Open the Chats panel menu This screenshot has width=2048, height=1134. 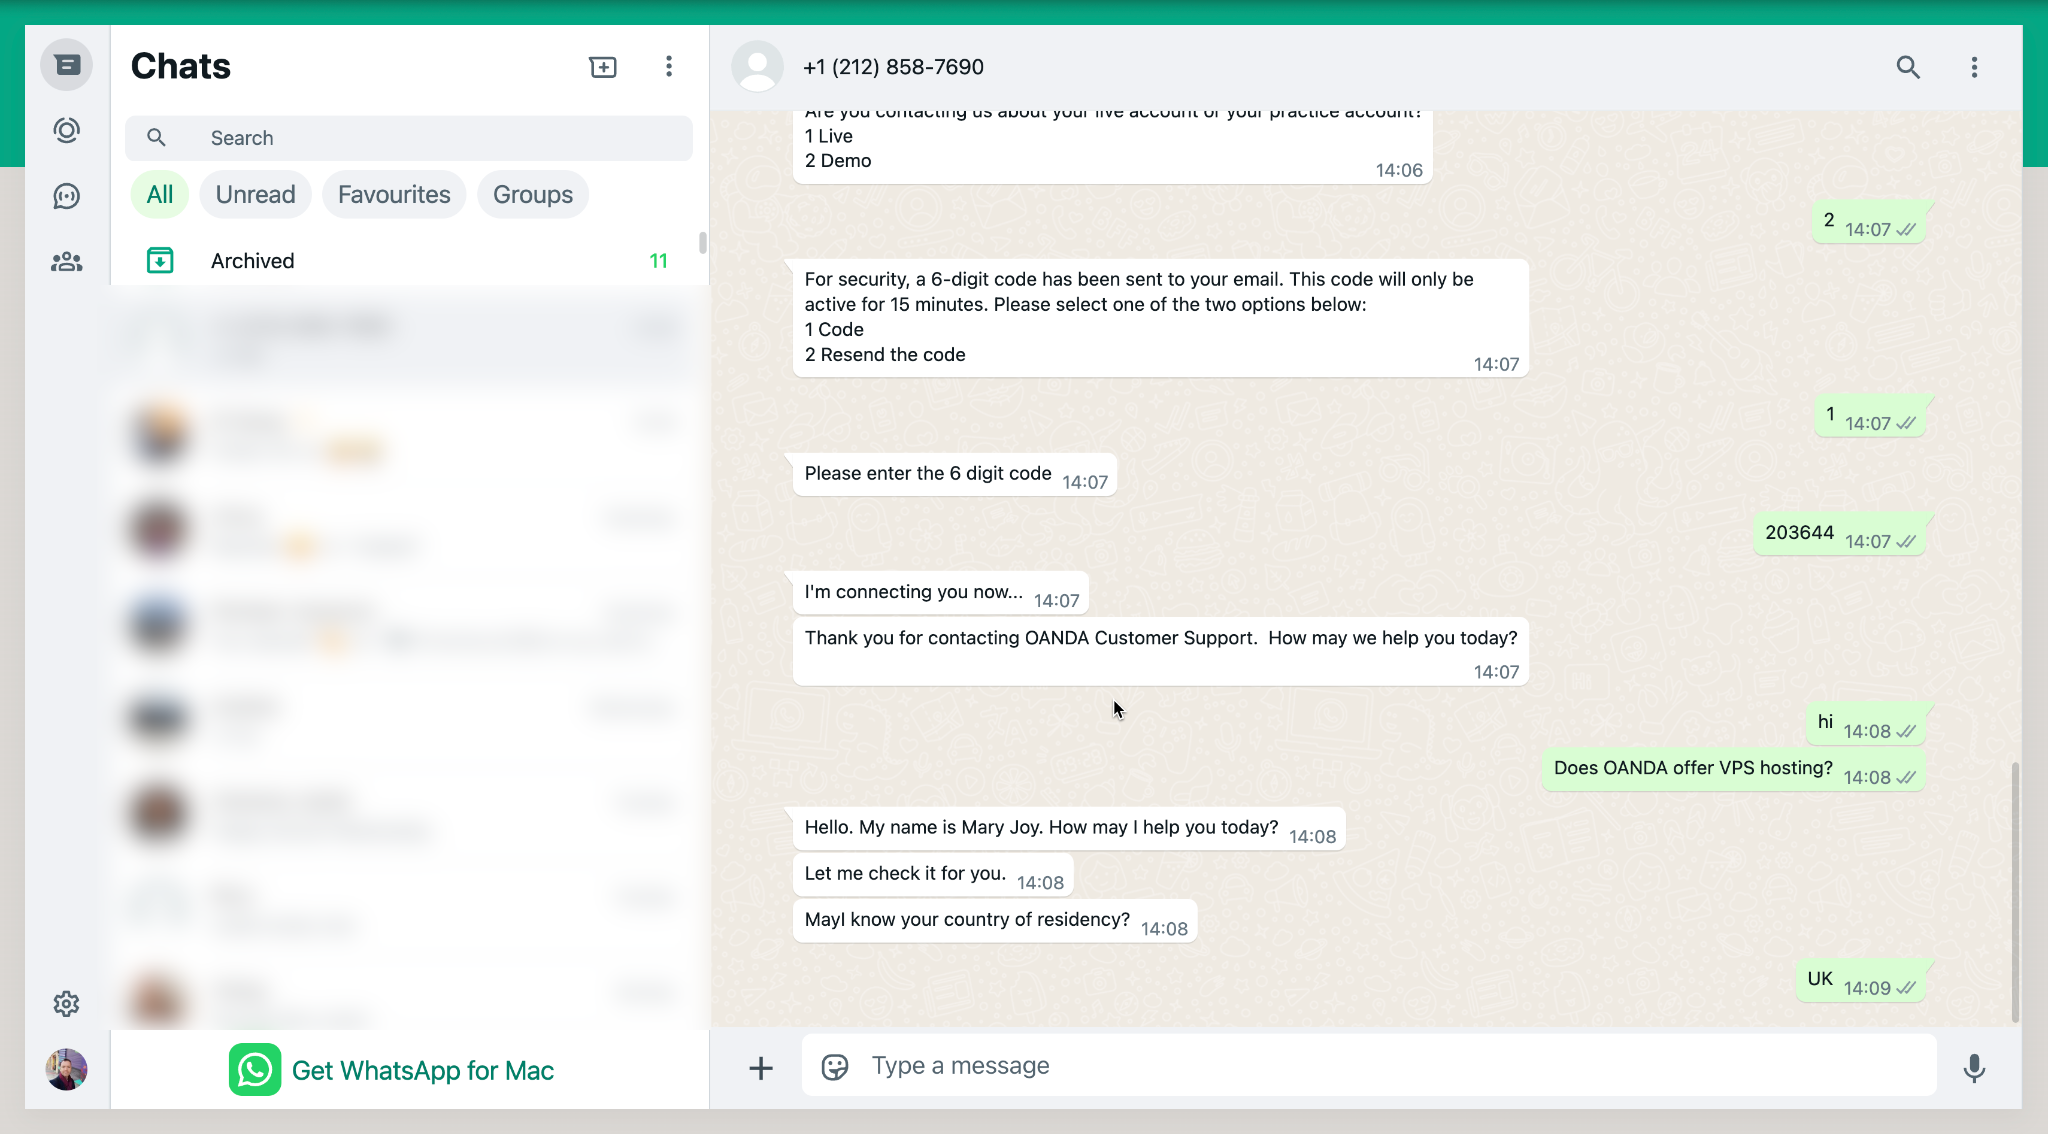[669, 67]
